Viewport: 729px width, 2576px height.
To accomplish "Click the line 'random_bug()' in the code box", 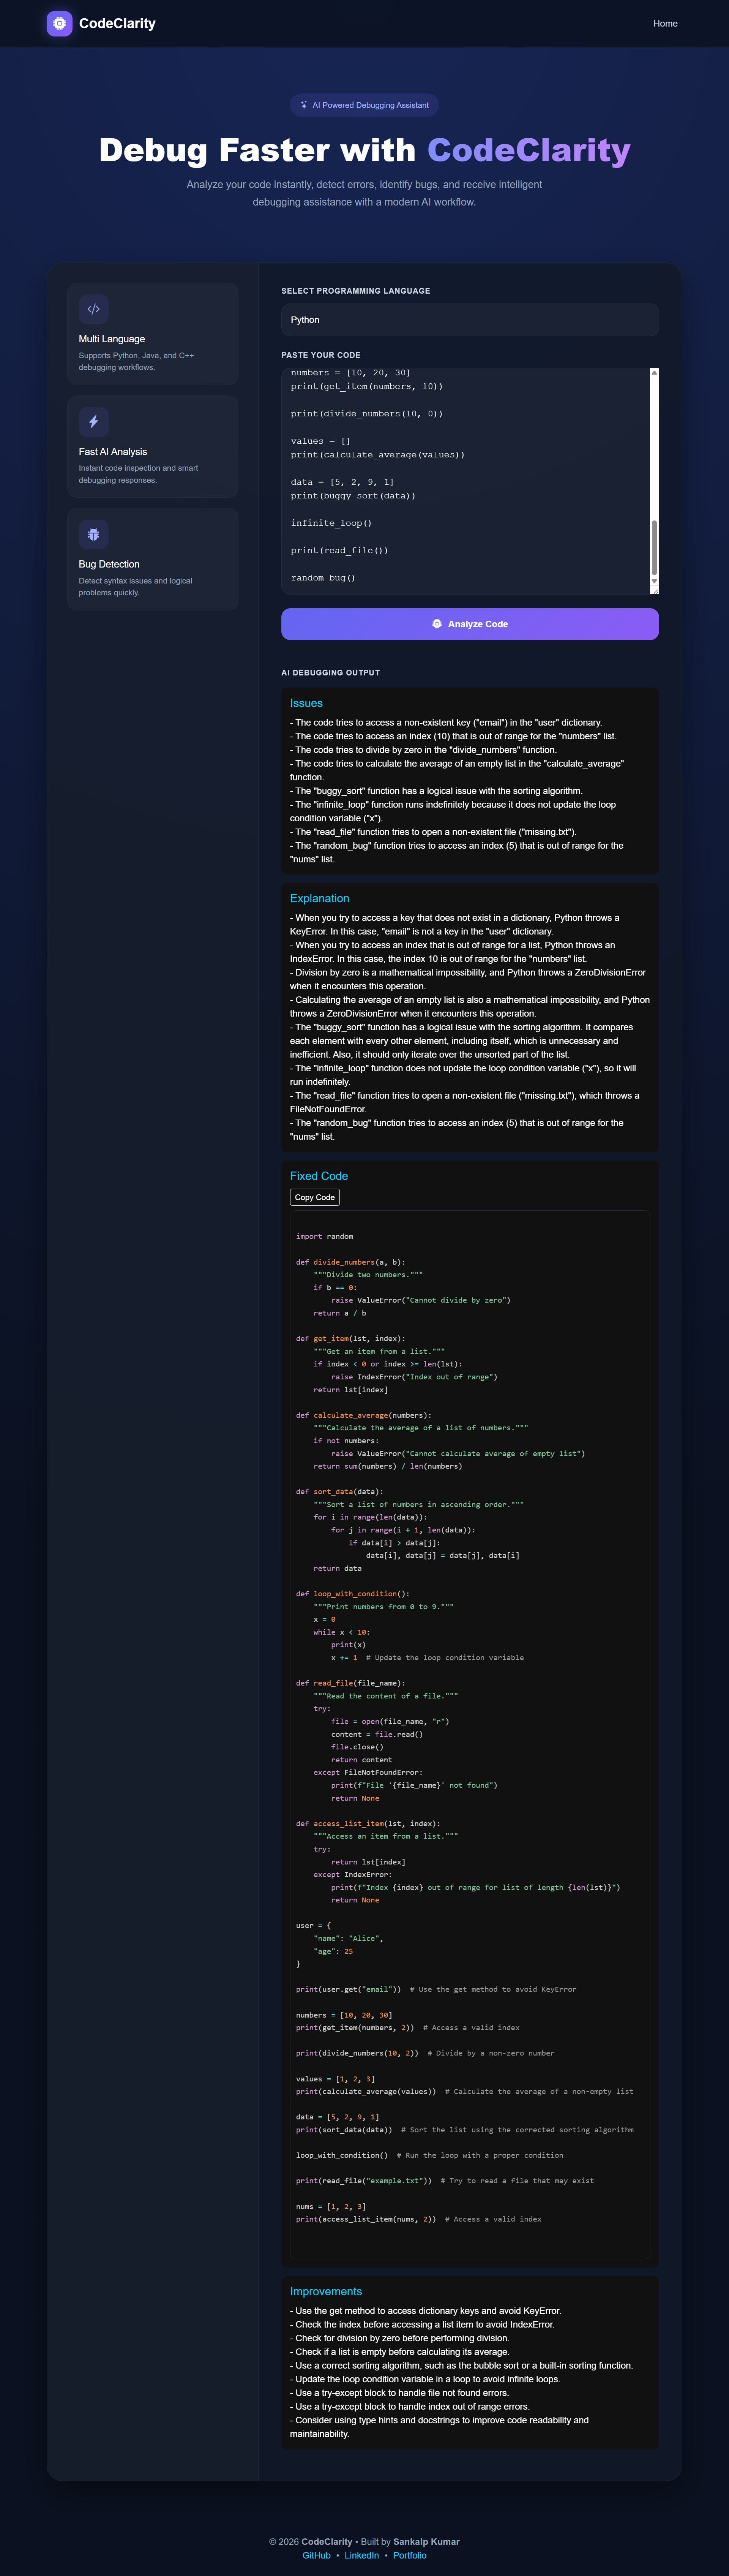I will point(323,578).
